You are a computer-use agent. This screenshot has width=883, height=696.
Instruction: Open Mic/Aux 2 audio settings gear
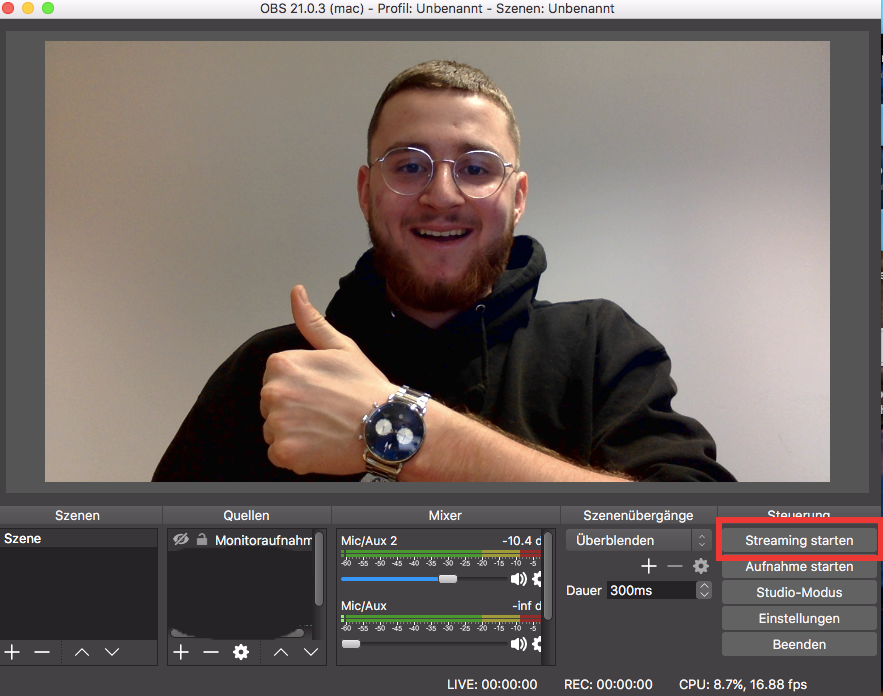538,579
